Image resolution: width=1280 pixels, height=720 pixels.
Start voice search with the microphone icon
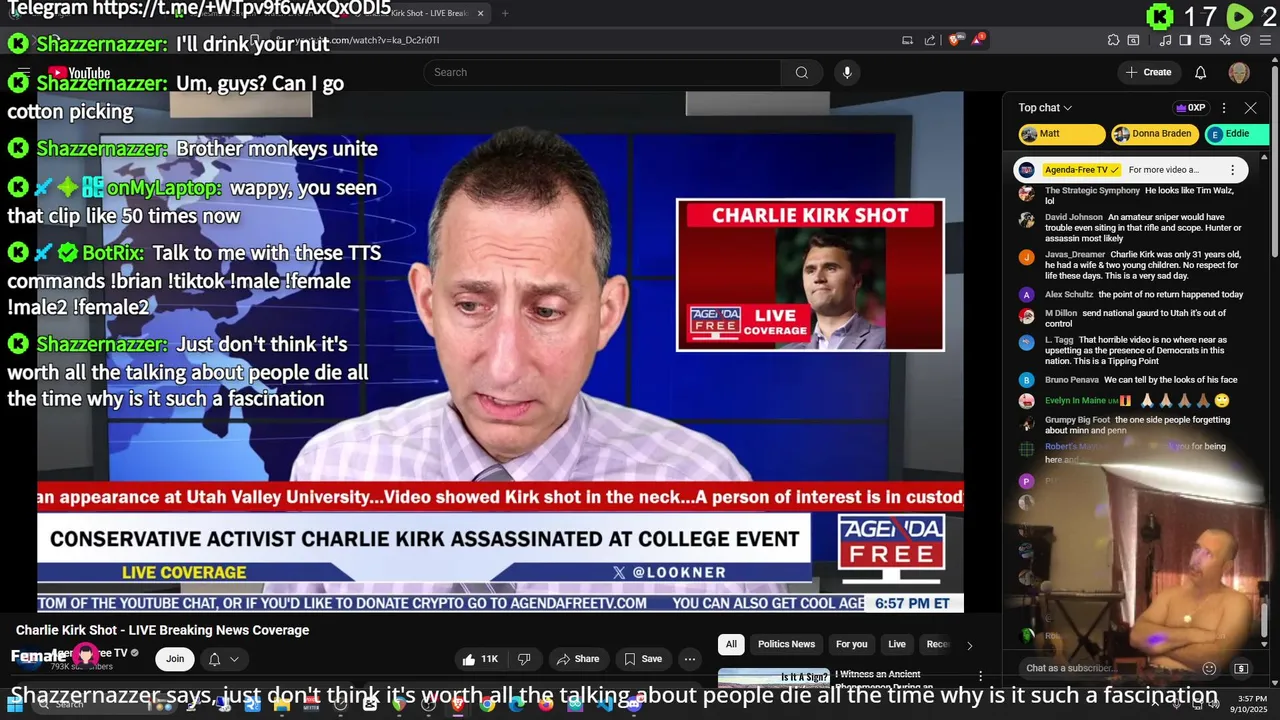click(847, 72)
